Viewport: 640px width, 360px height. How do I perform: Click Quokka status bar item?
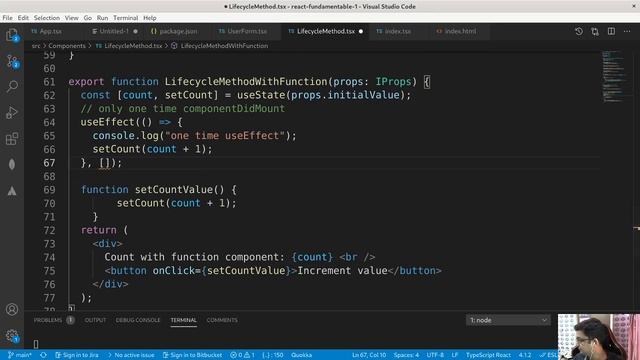302,355
